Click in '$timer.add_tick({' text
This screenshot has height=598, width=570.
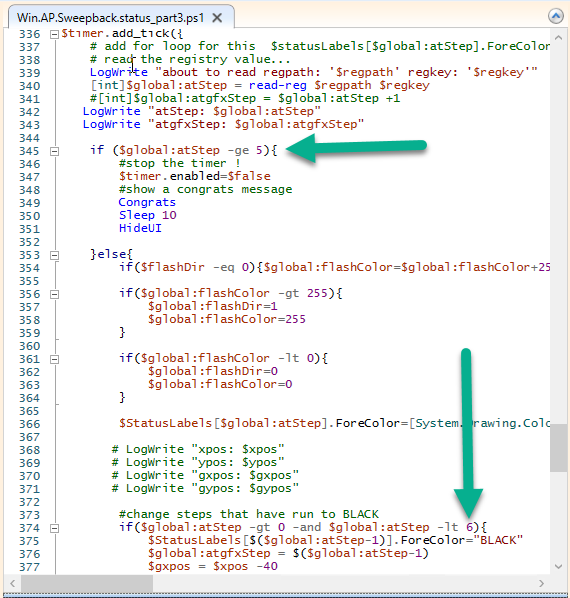pyautogui.click(x=122, y=34)
